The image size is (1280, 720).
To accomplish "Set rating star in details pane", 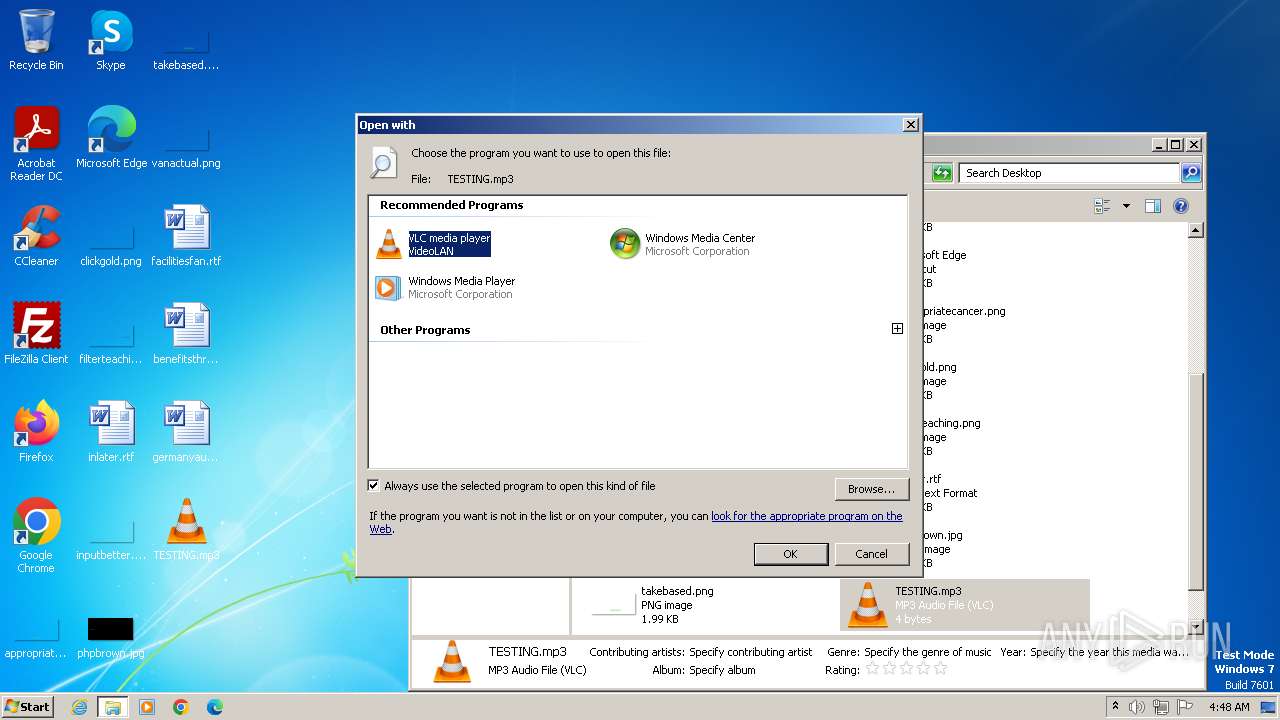I will point(906,669).
